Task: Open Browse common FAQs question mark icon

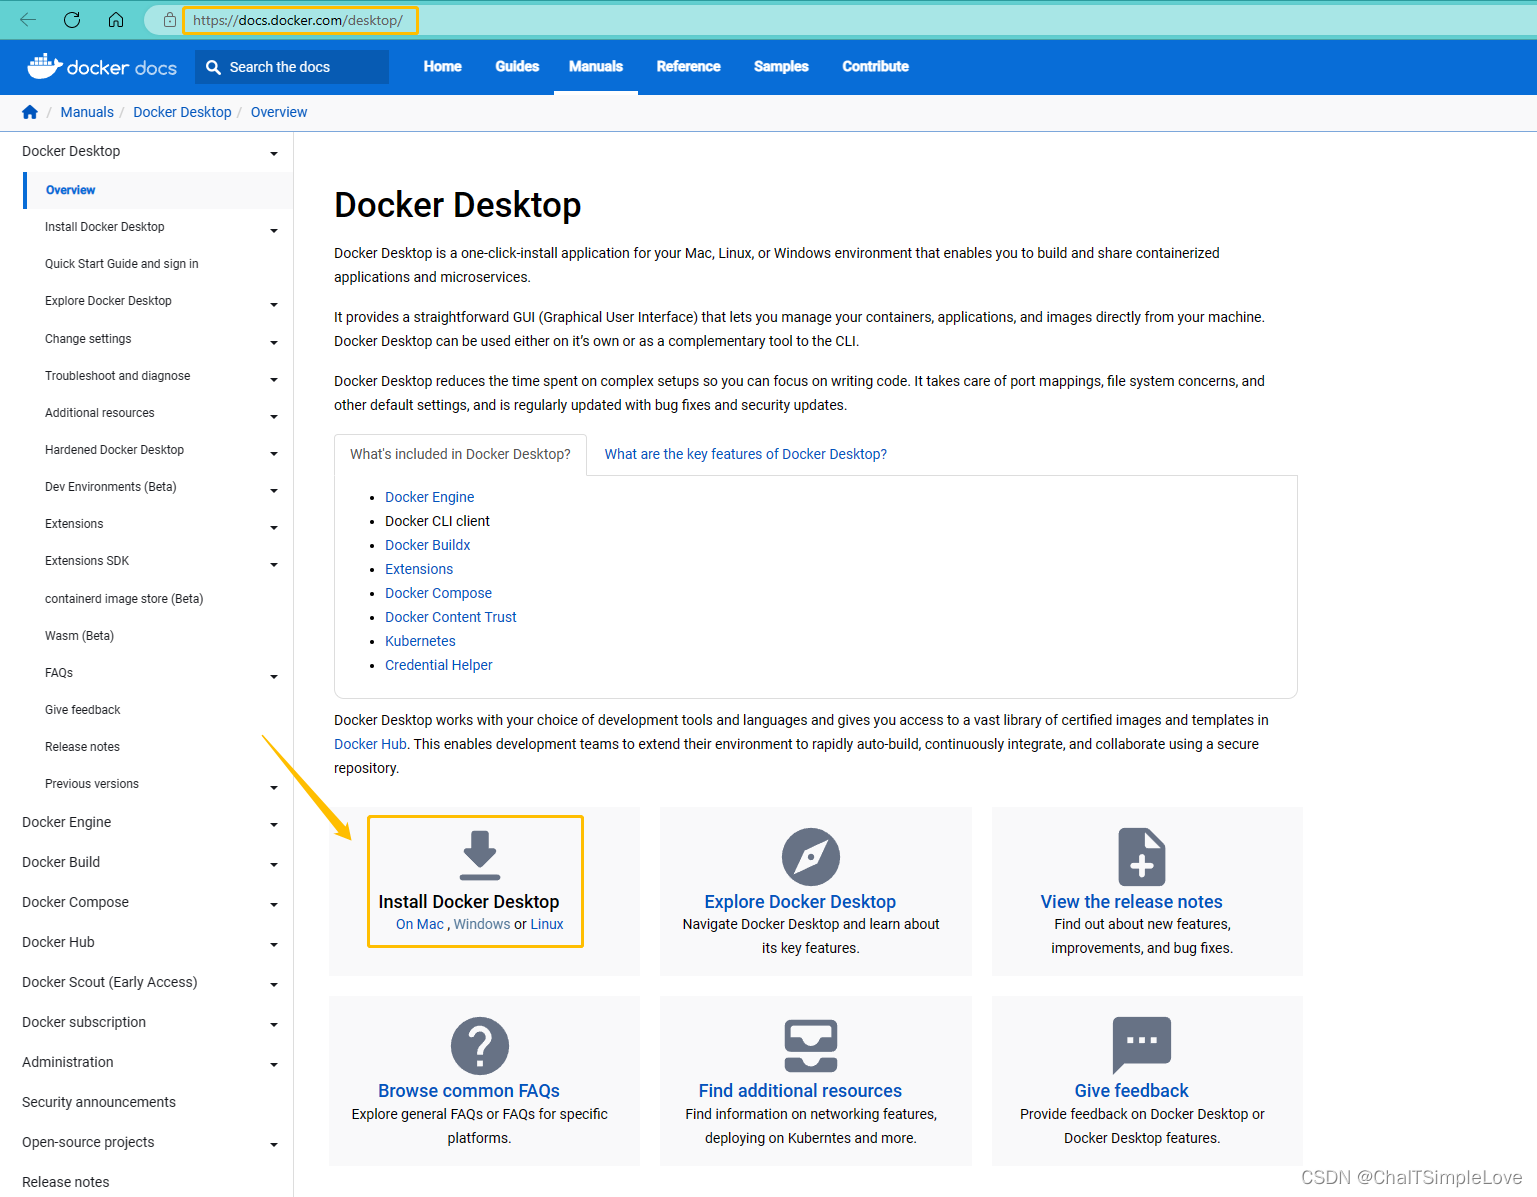Action: pyautogui.click(x=479, y=1045)
